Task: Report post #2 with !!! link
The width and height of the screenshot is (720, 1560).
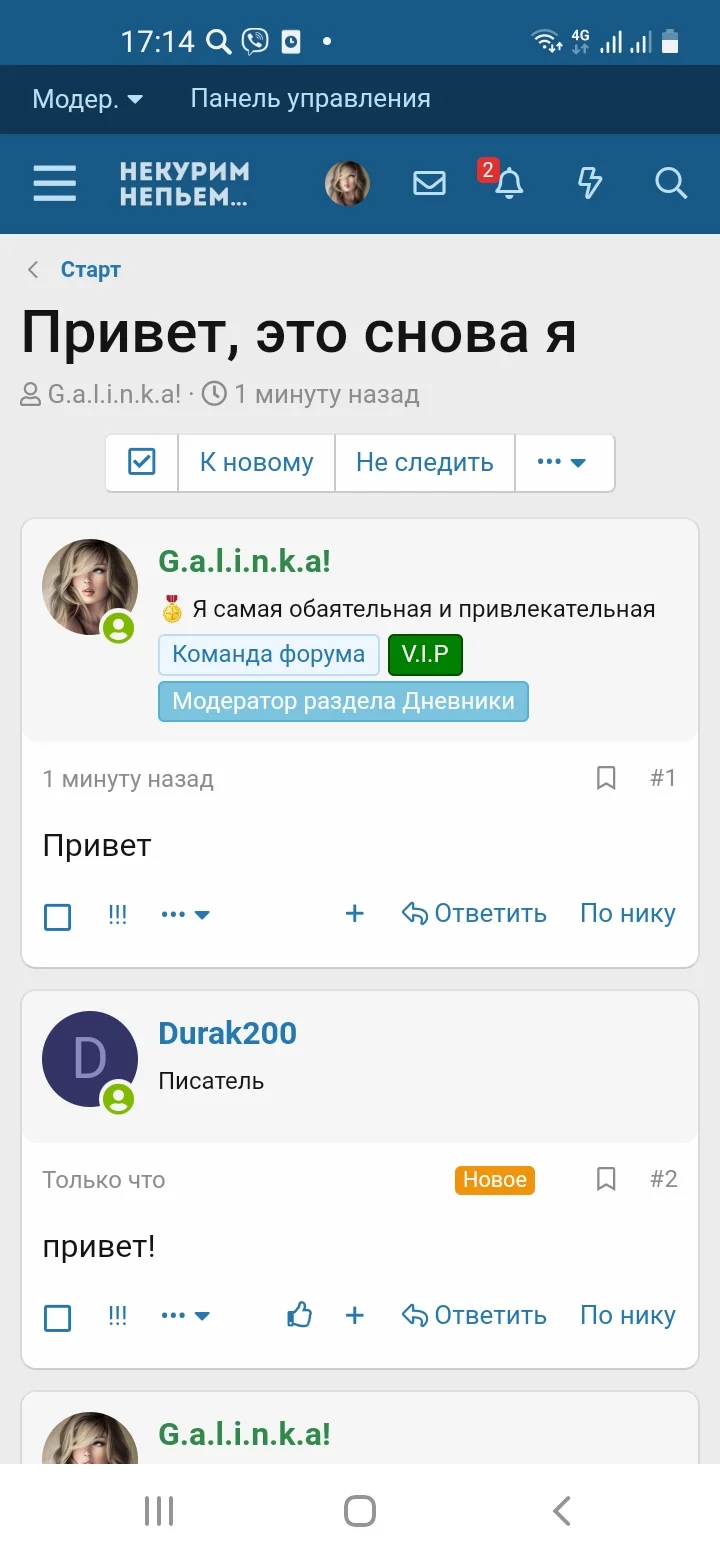Action: [x=118, y=1316]
